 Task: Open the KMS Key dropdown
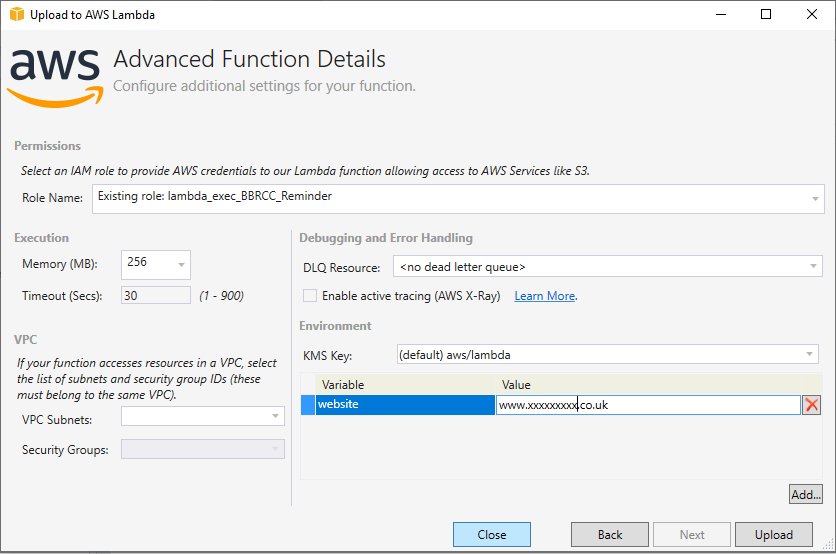607,354
